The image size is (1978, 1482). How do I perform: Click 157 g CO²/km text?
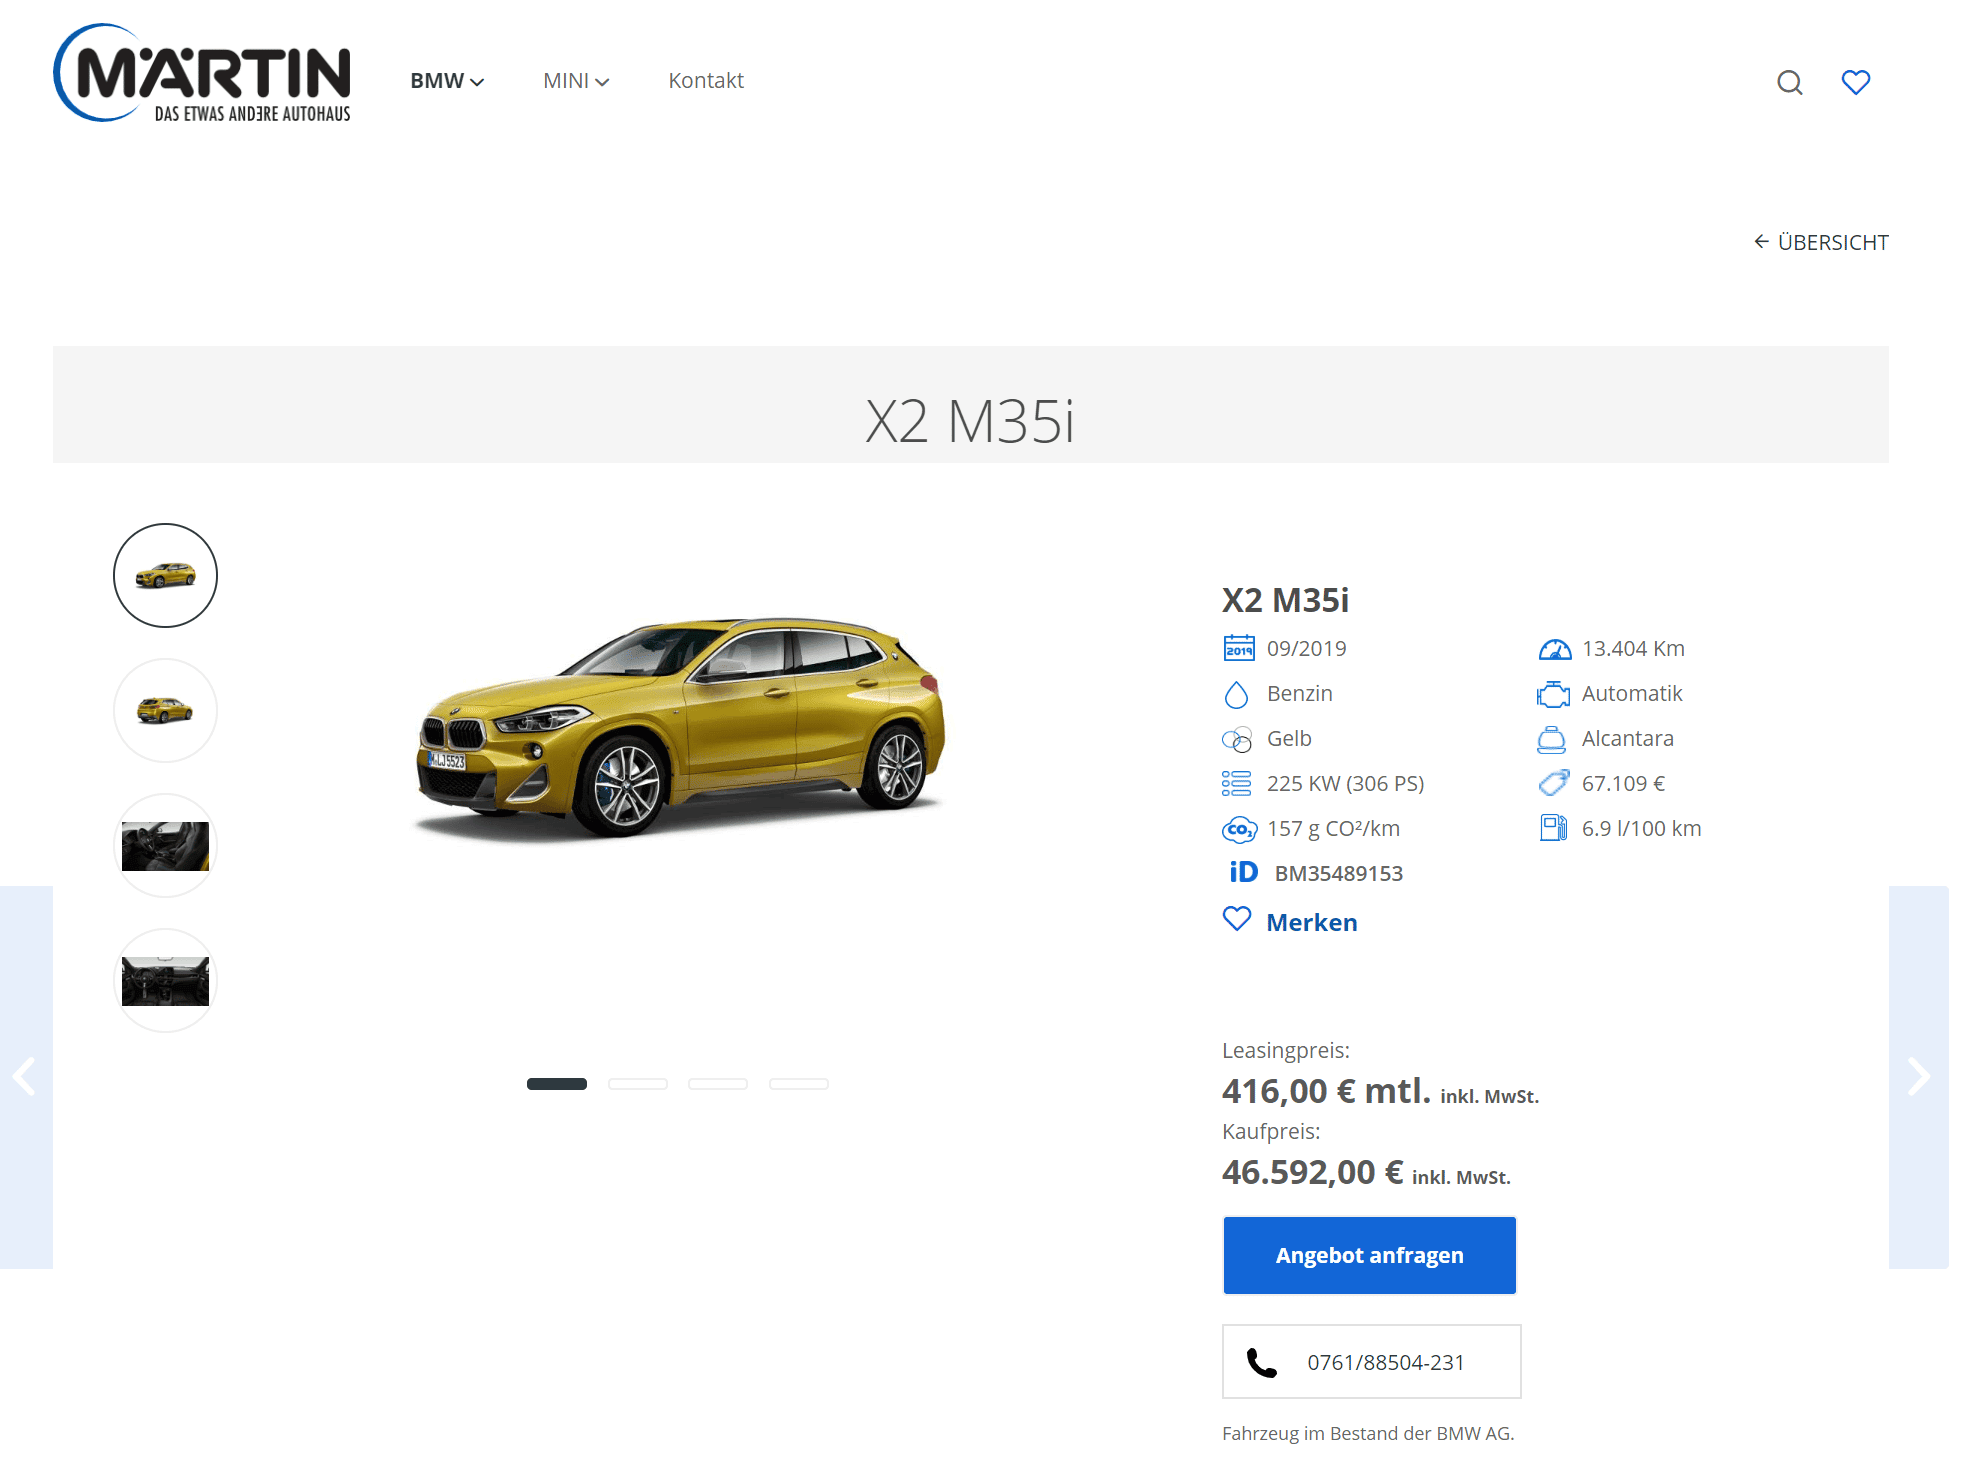[1333, 828]
